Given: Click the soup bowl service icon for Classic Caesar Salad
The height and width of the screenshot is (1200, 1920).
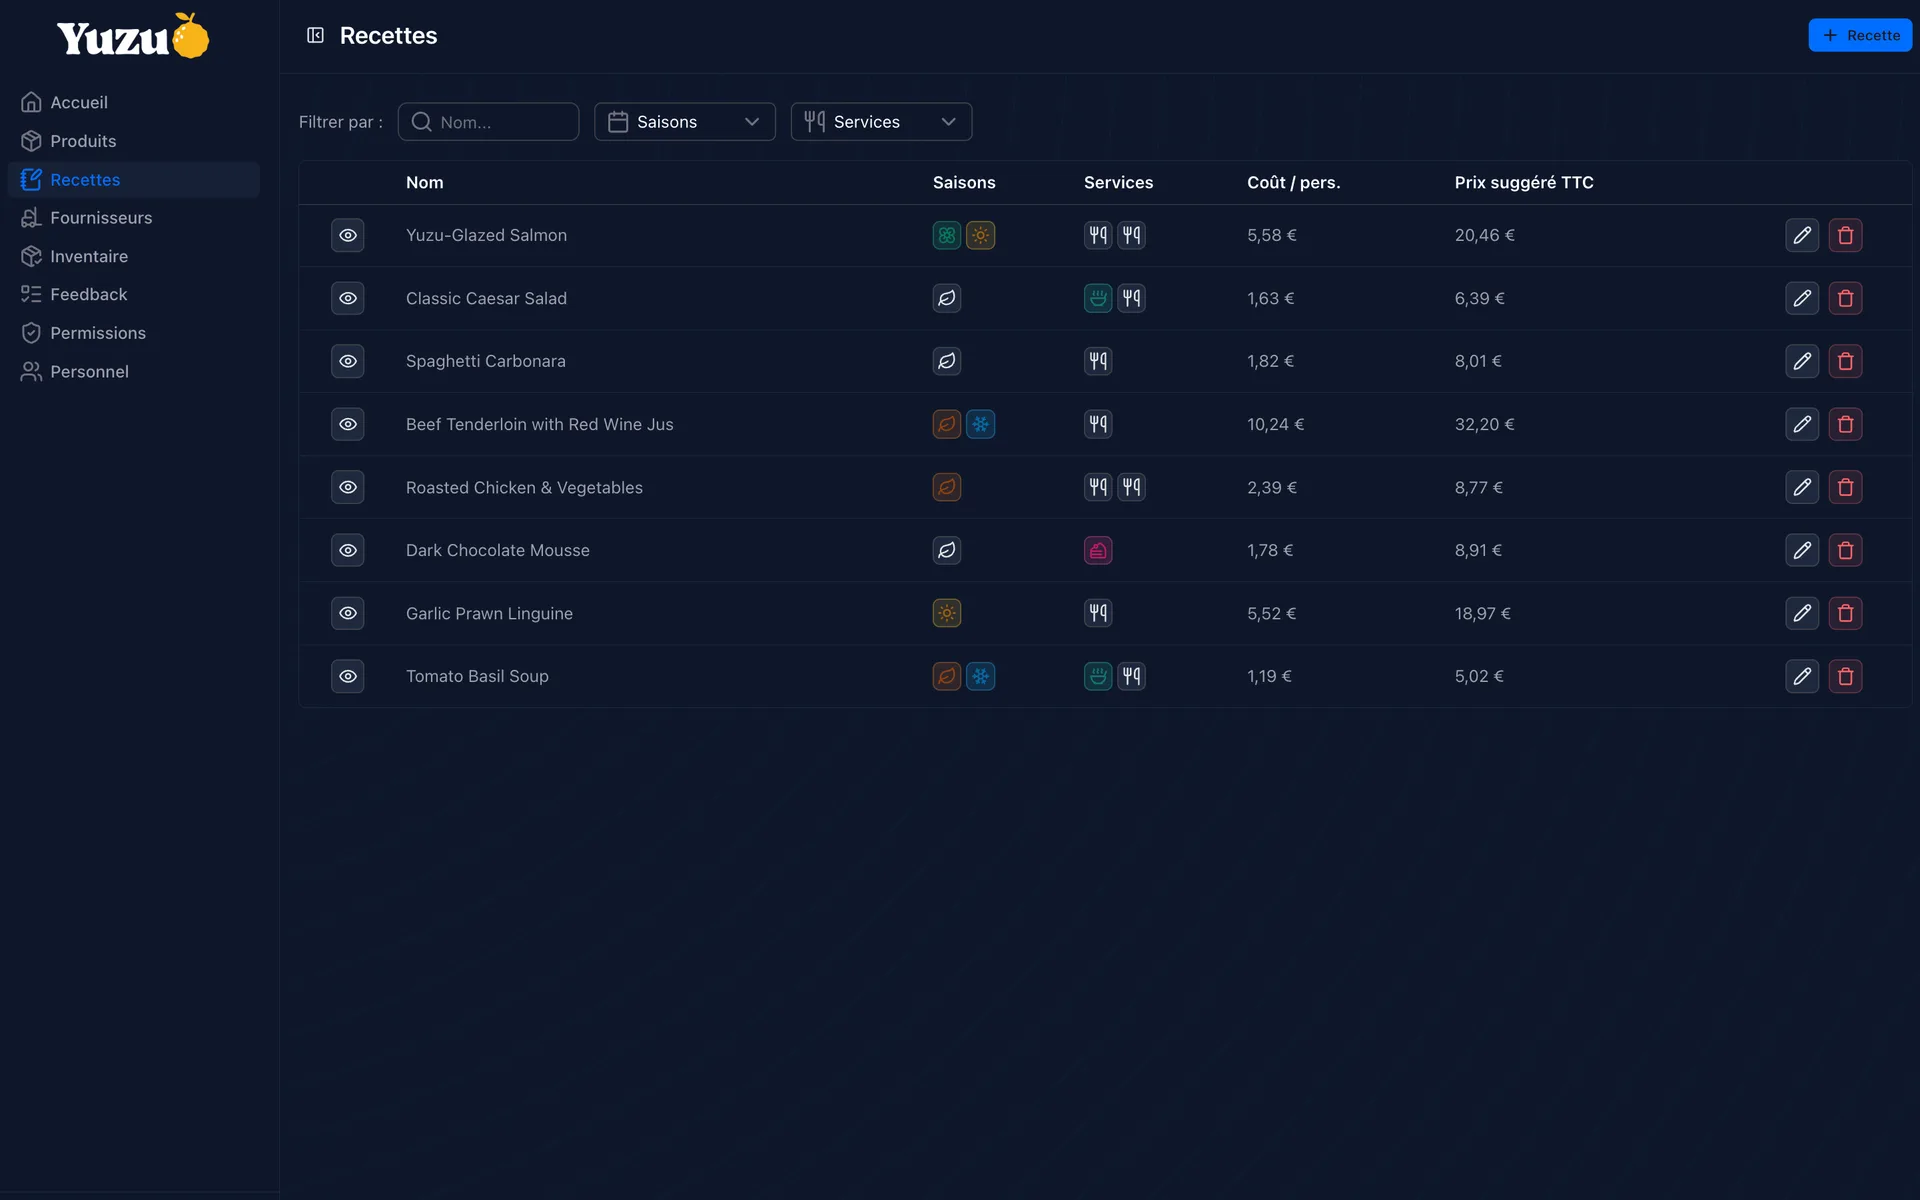Looking at the screenshot, I should 1098,298.
